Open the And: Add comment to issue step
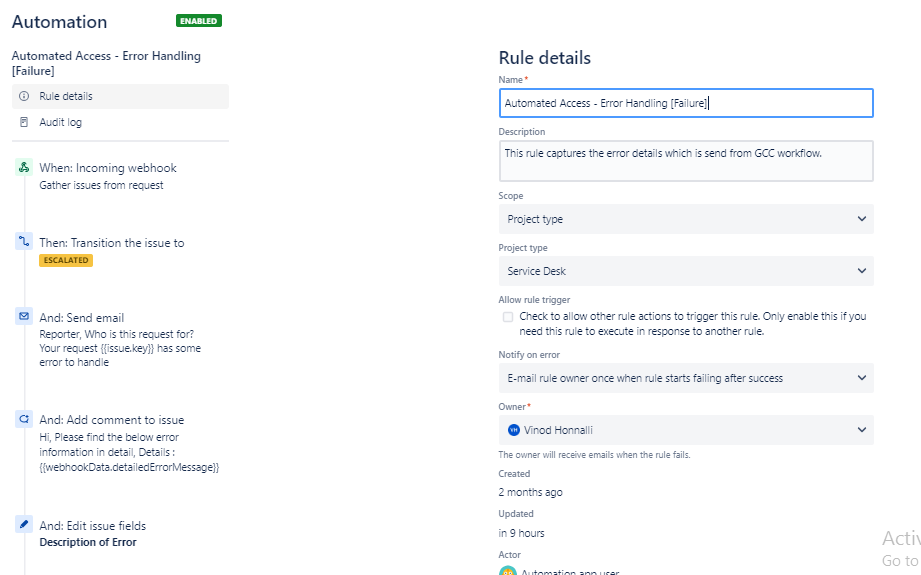Viewport: 921px width, 575px height. tap(112, 420)
